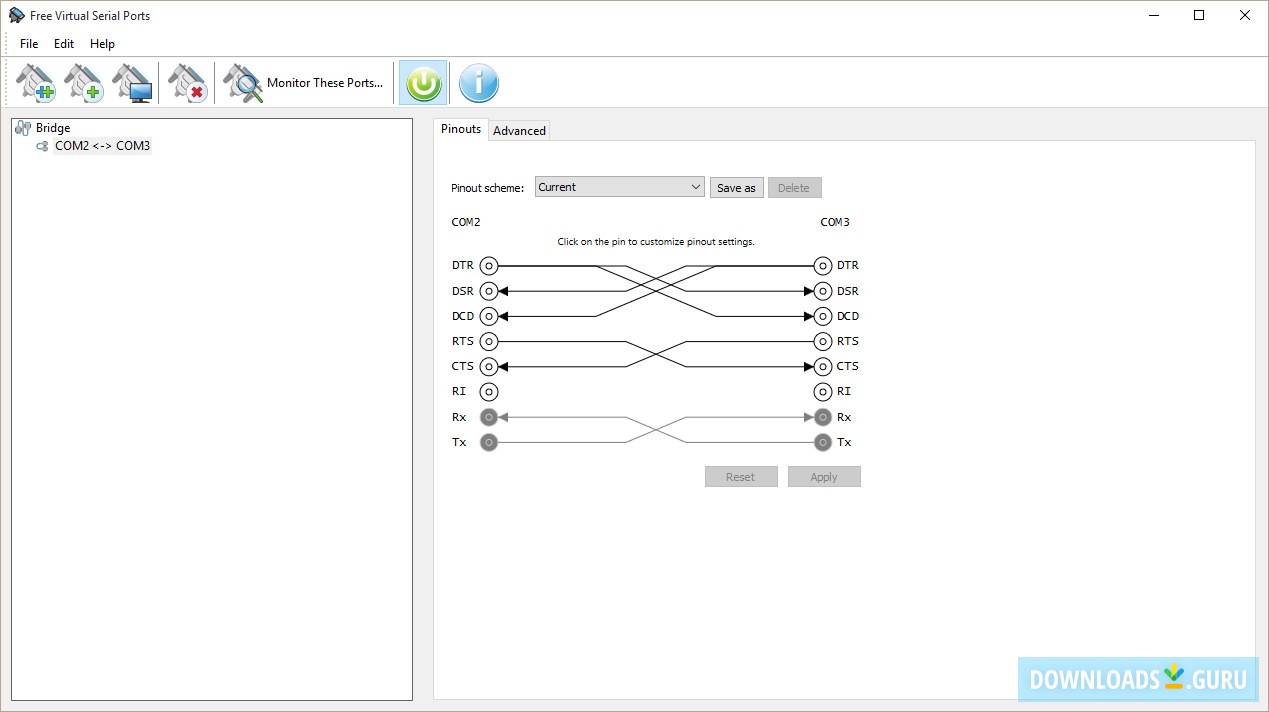Click the Save as button
Viewport: 1269px width, 712px height.
[737, 188]
